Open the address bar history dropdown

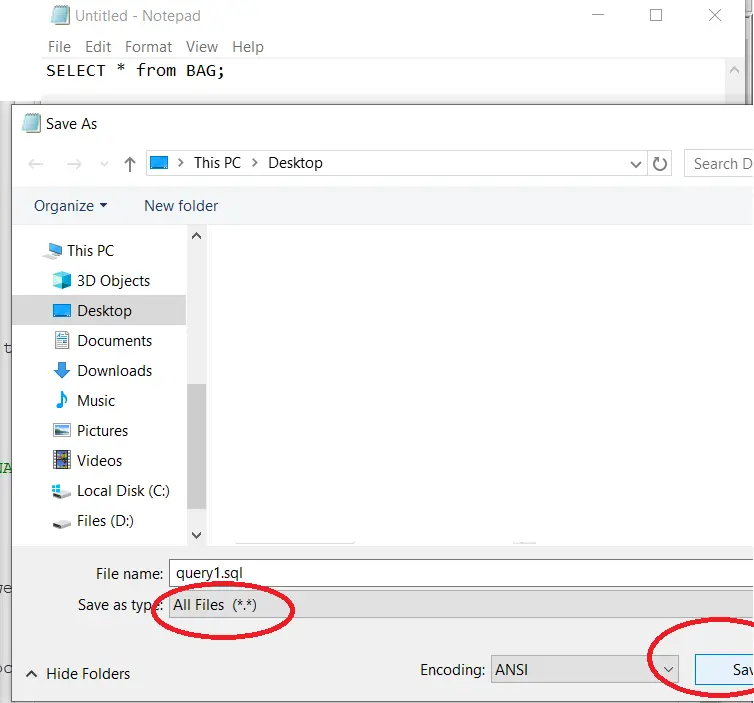click(x=636, y=164)
